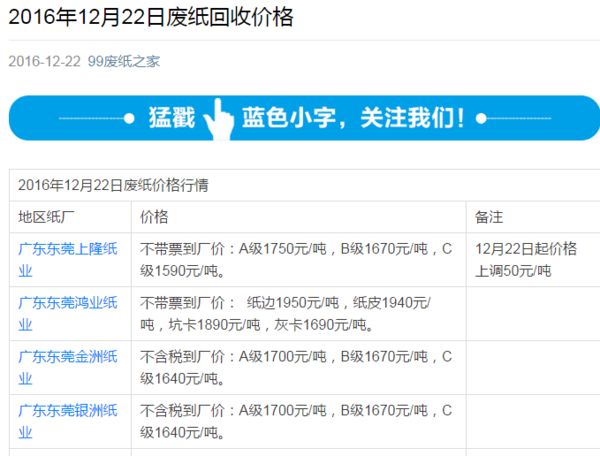Click the 上隆纸业 price cell with A级1750元/吨

pos(298,260)
